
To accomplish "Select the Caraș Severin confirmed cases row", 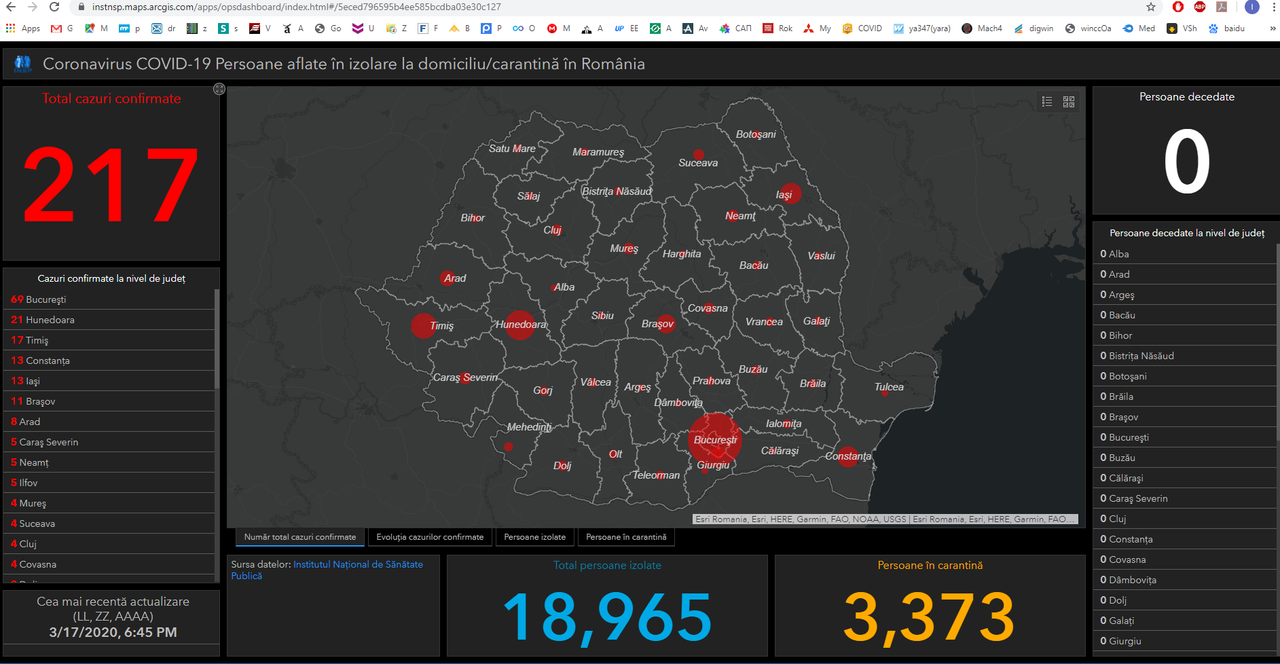I will point(108,442).
